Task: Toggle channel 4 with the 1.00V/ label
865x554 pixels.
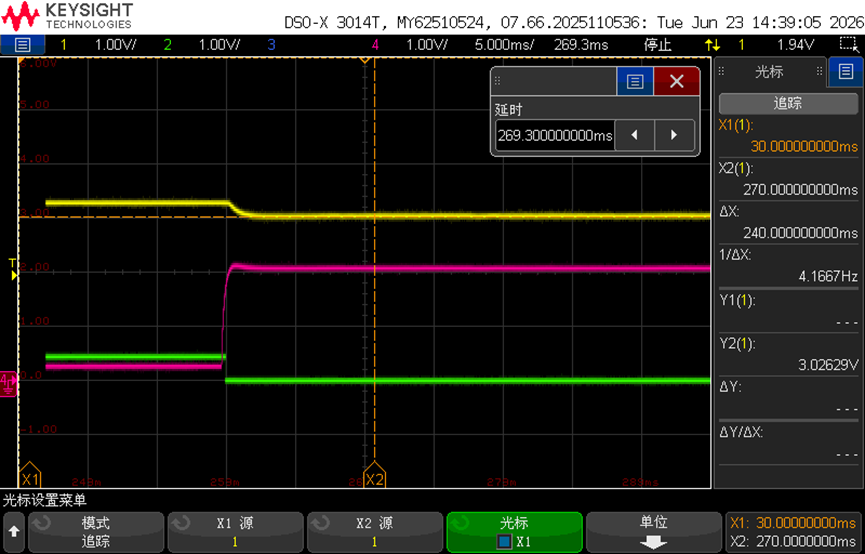Action: tap(427, 45)
